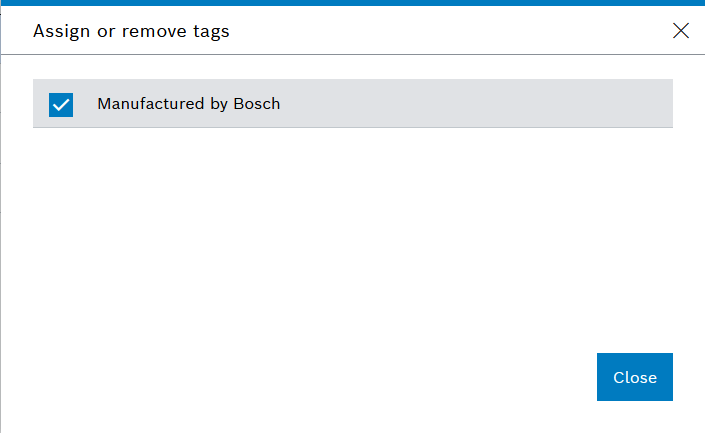Click the header divider line under the title
The width and height of the screenshot is (705, 433).
tap(353, 54)
